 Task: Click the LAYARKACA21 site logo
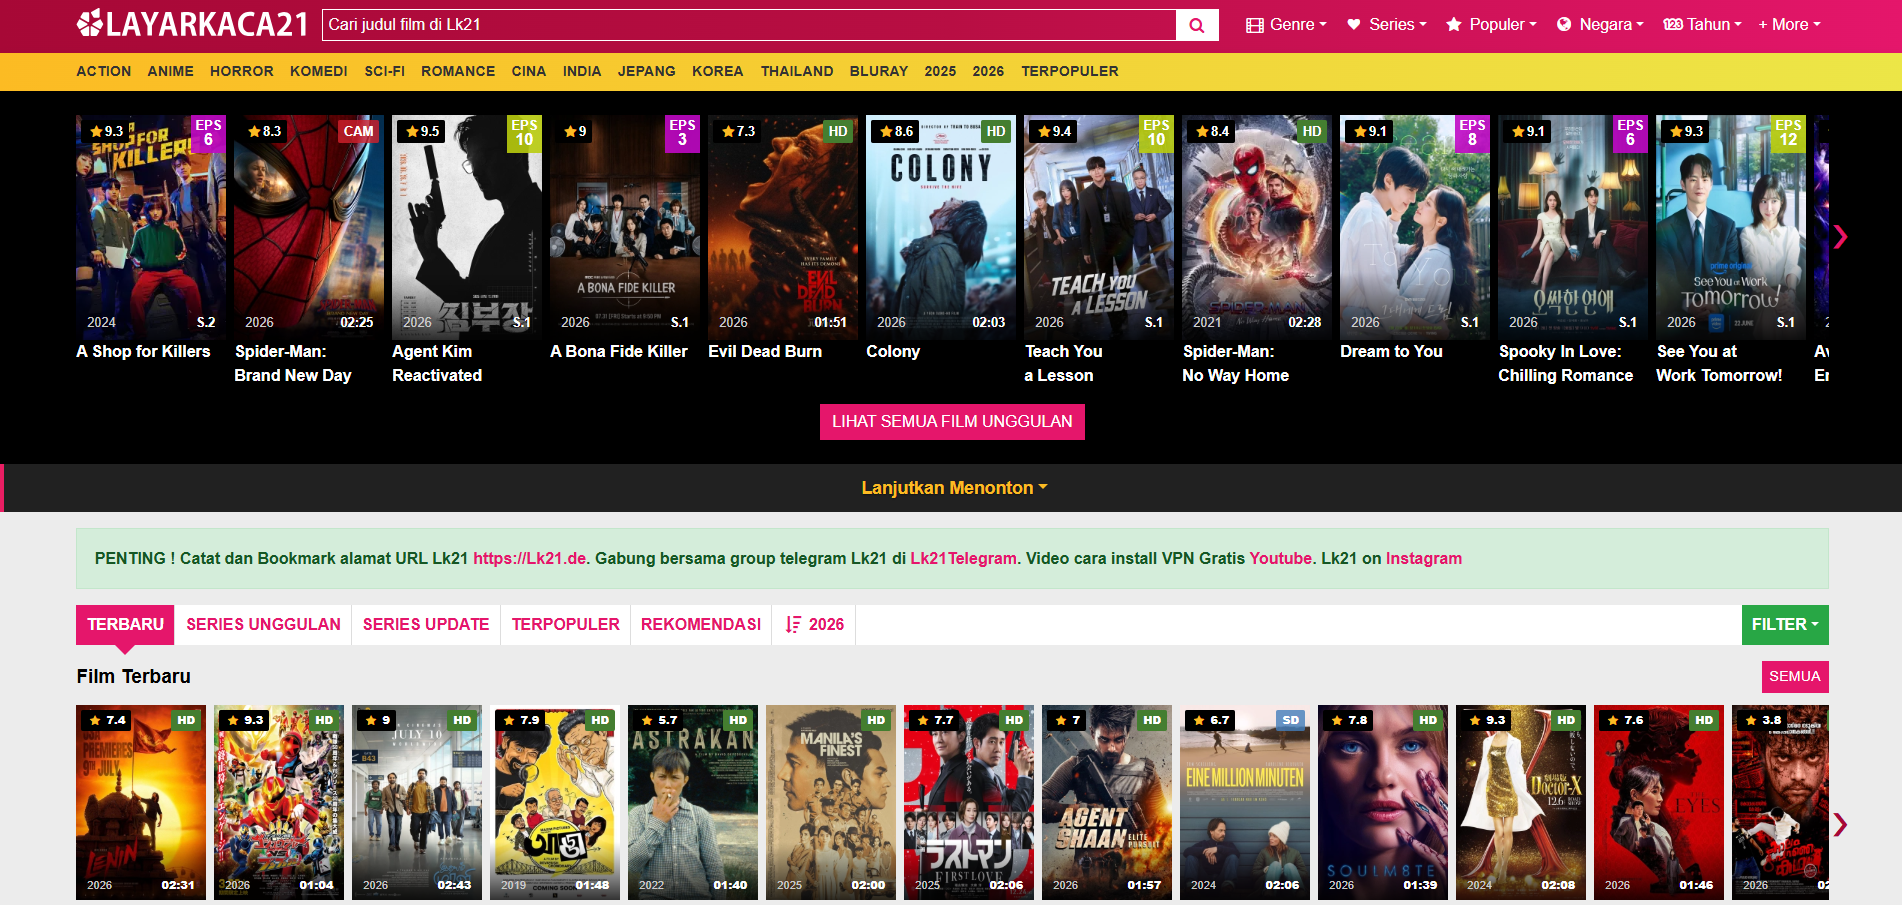click(193, 24)
